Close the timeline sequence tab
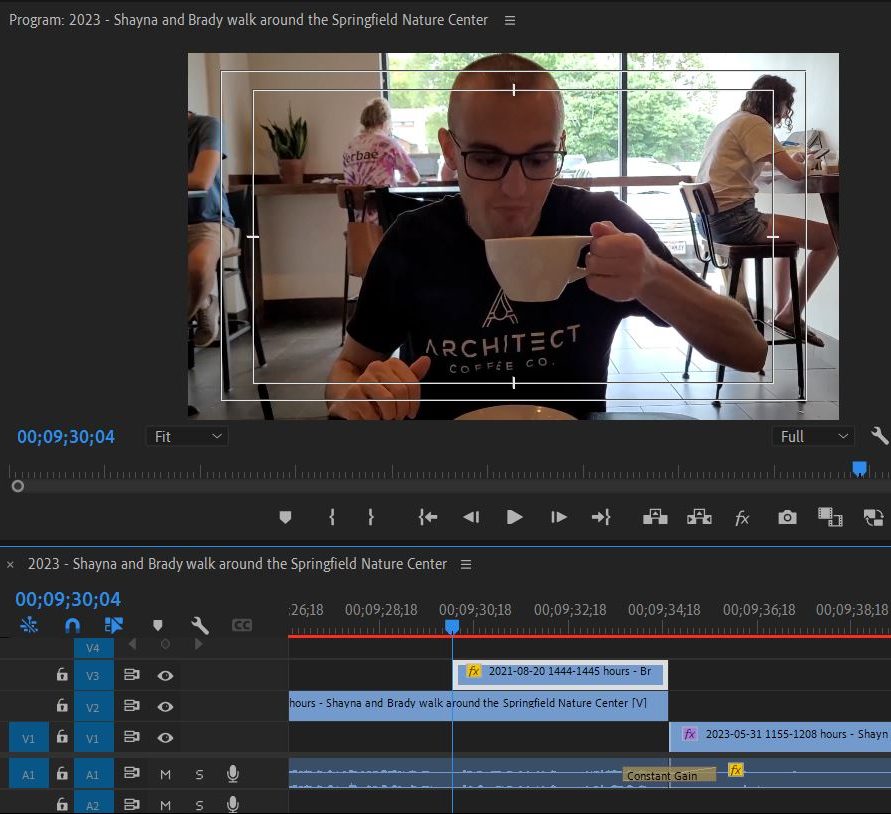Screen dimensions: 891x814 [10, 564]
